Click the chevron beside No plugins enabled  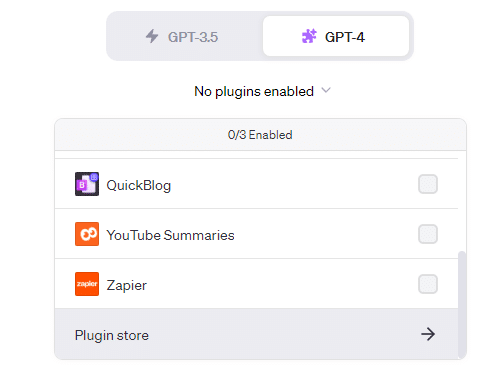coord(326,90)
